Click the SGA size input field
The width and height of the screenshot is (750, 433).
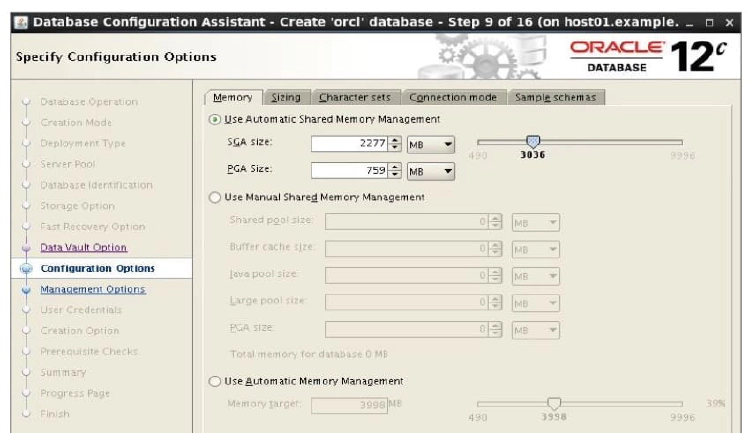pos(349,144)
